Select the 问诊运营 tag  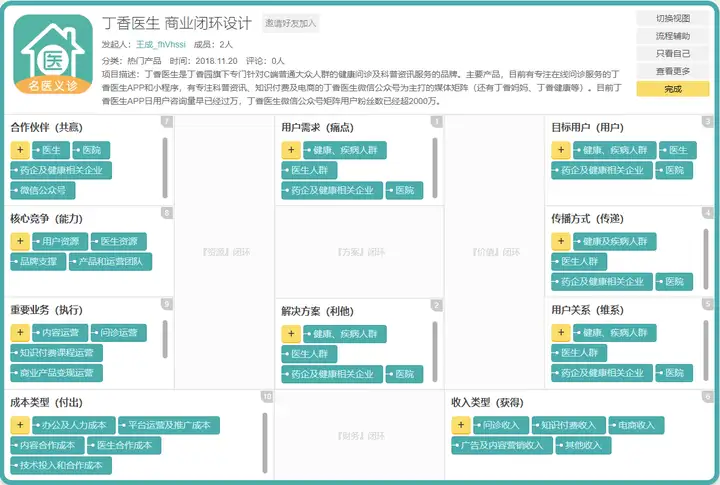[x=118, y=333]
